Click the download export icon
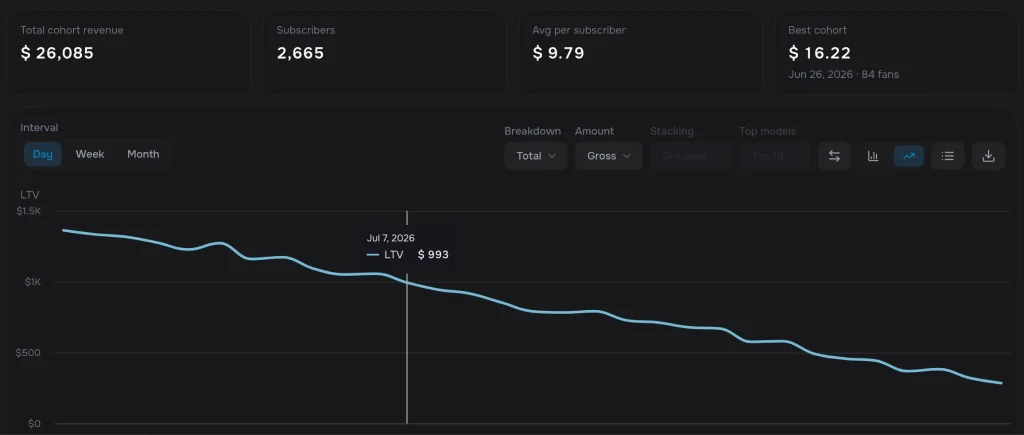This screenshot has width=1024, height=435. [x=988, y=156]
